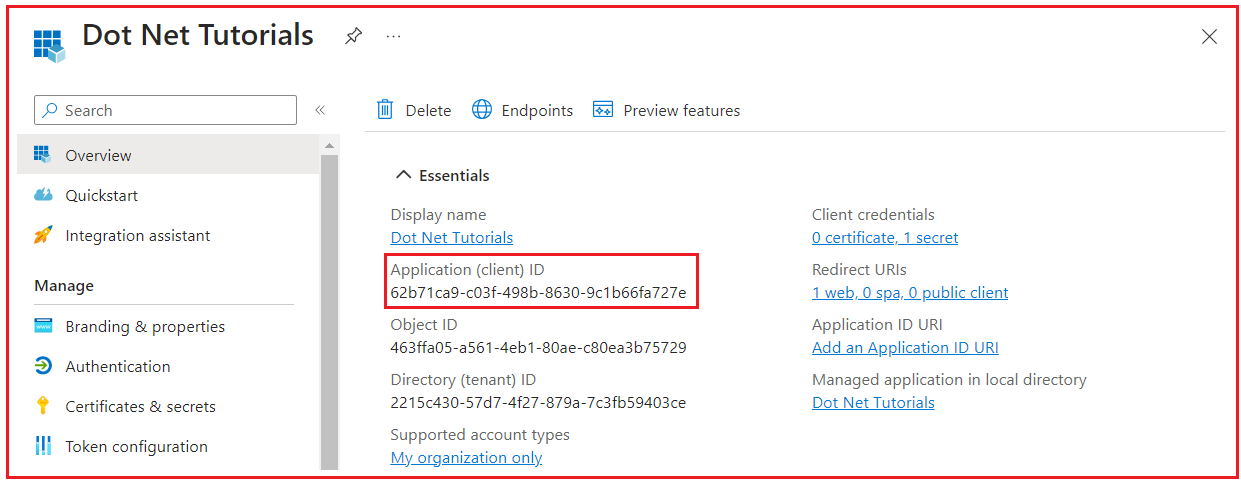Select the Application (client) ID value
This screenshot has height=482, width=1241.
click(539, 293)
